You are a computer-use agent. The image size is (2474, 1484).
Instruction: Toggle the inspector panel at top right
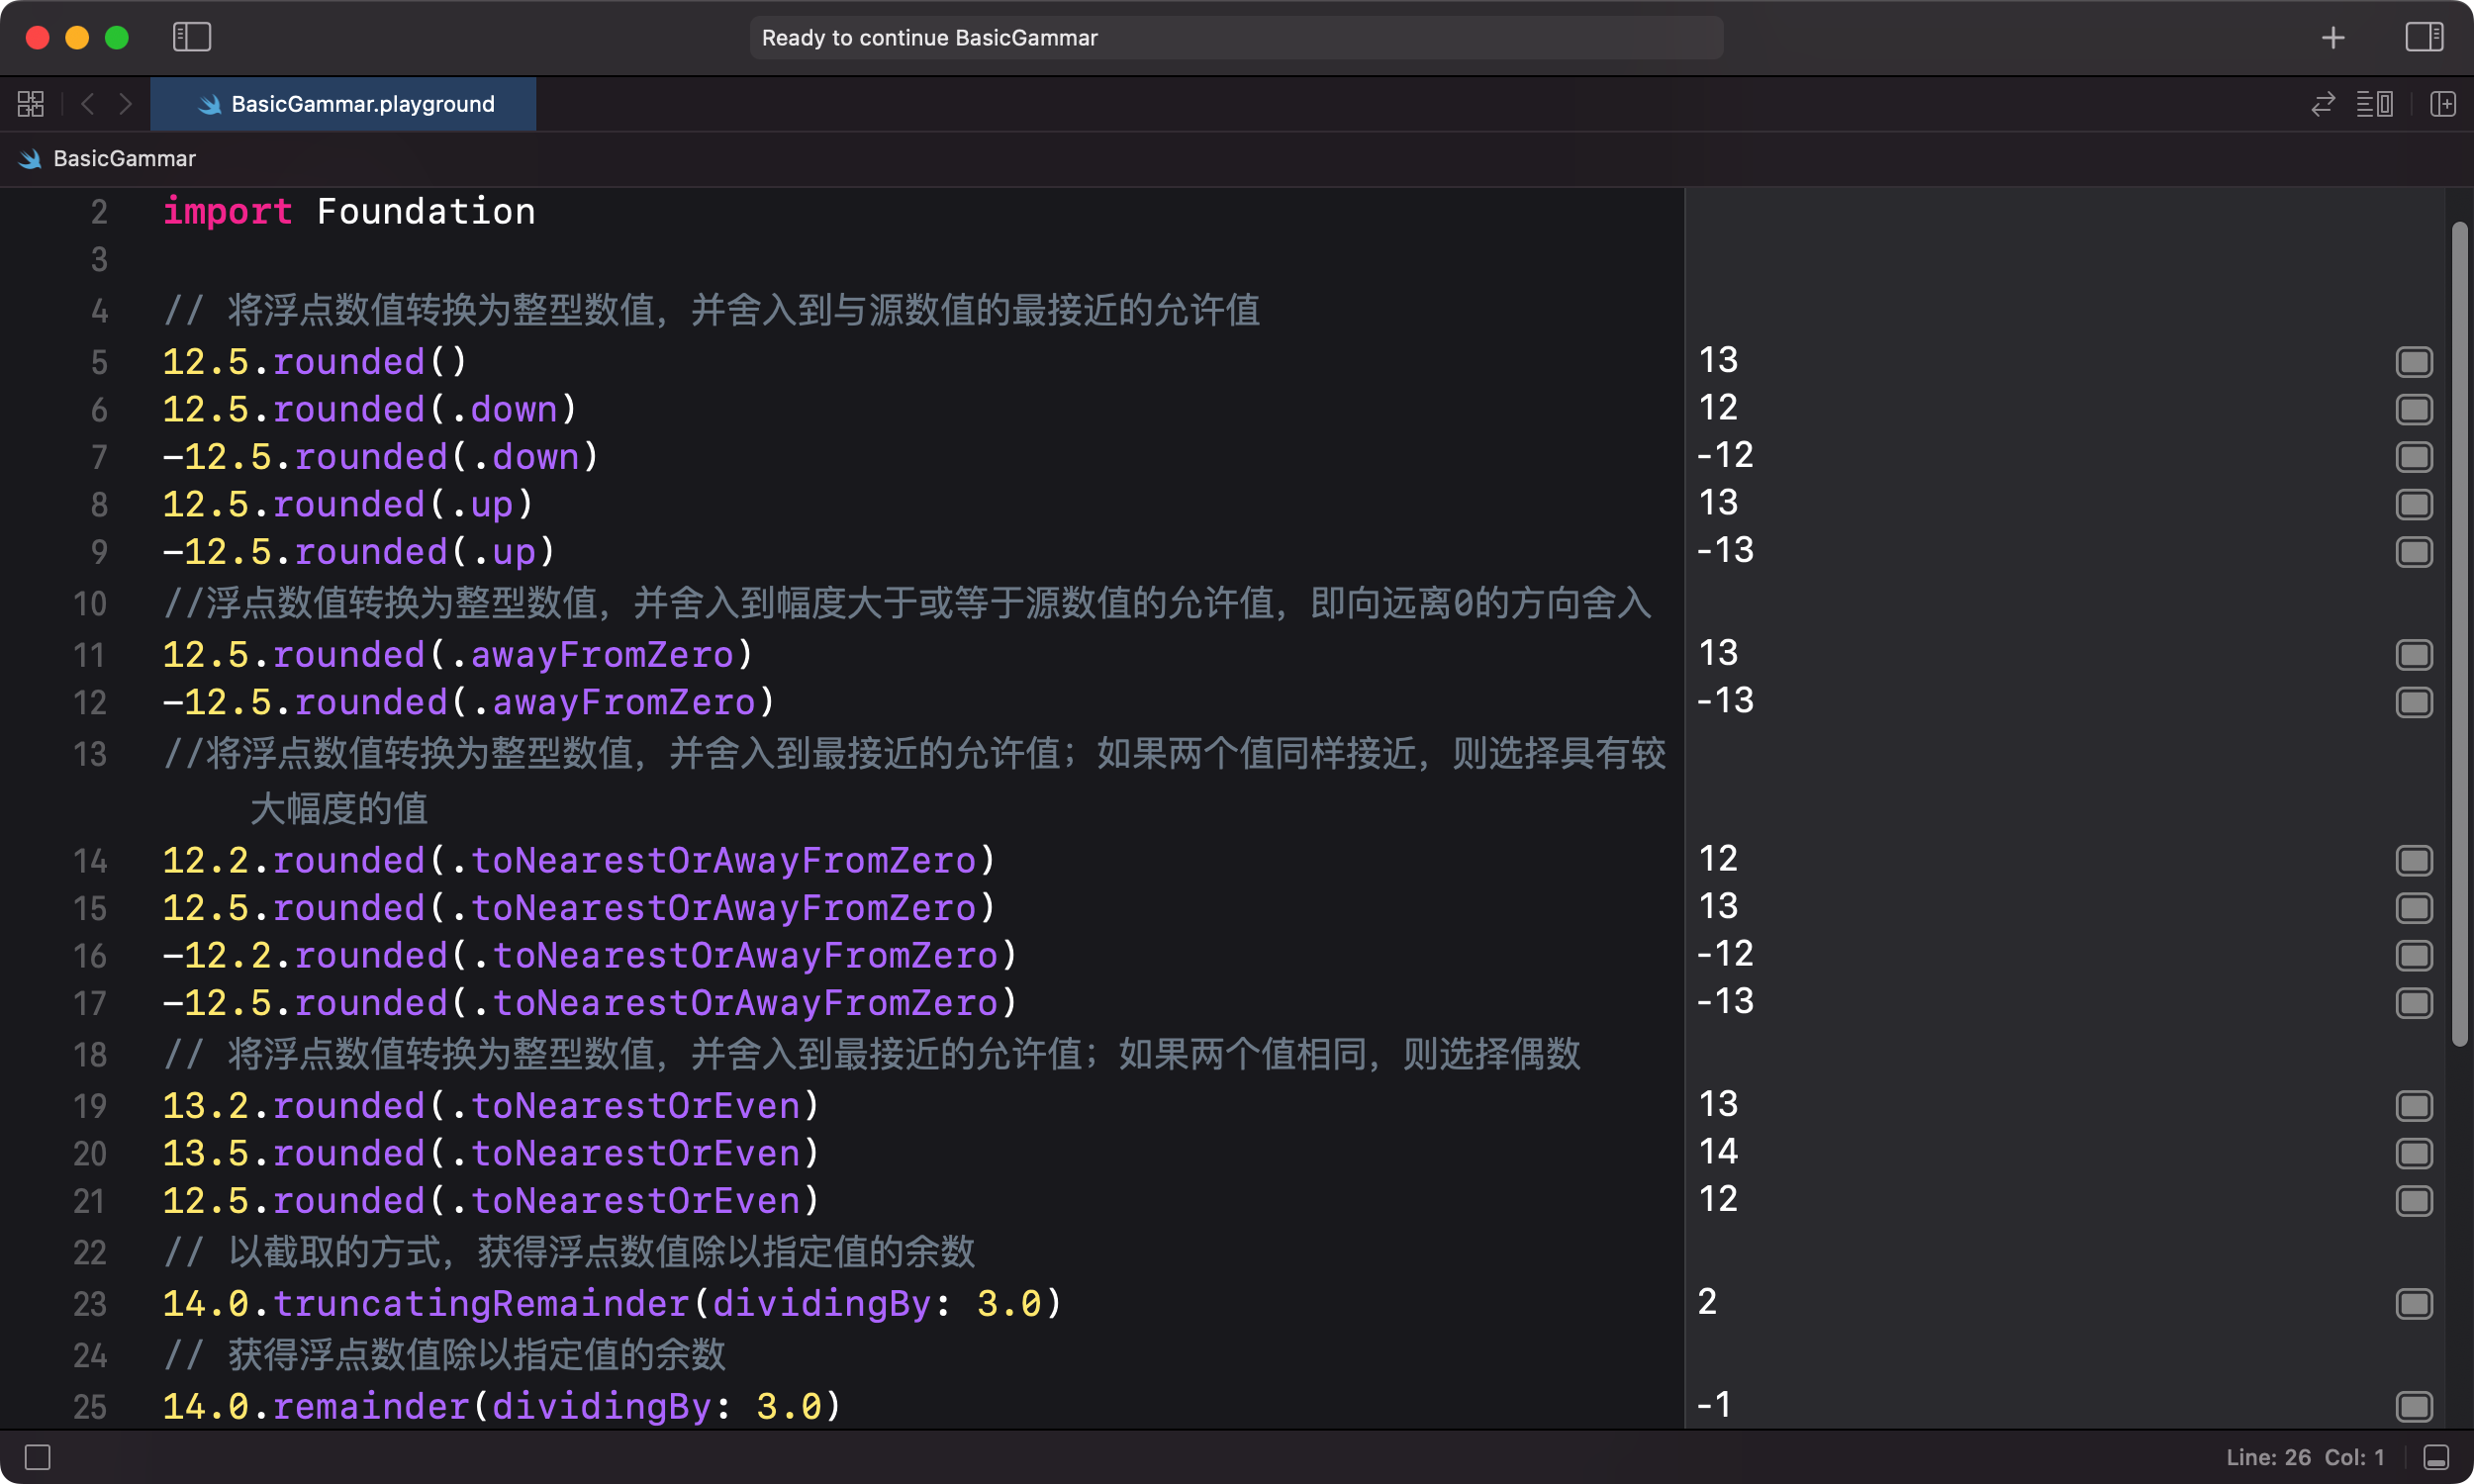point(2424,38)
